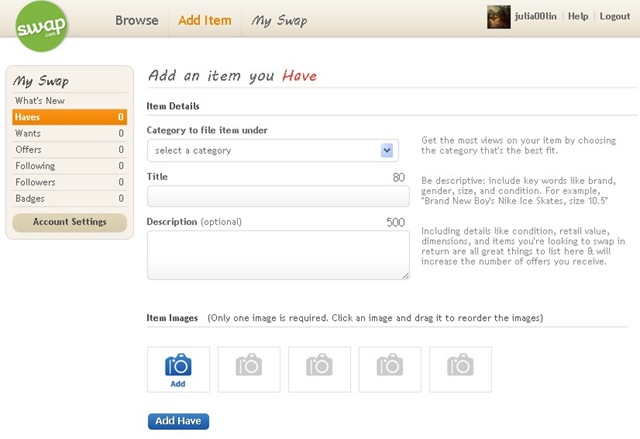Image resolution: width=640 pixels, height=439 pixels.
Task: Select Wants in the sidebar
Action: (x=70, y=133)
